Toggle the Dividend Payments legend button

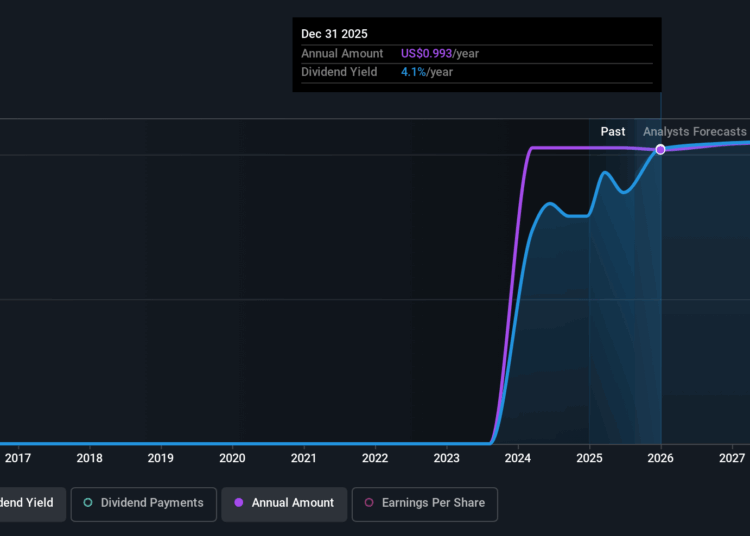(x=143, y=504)
